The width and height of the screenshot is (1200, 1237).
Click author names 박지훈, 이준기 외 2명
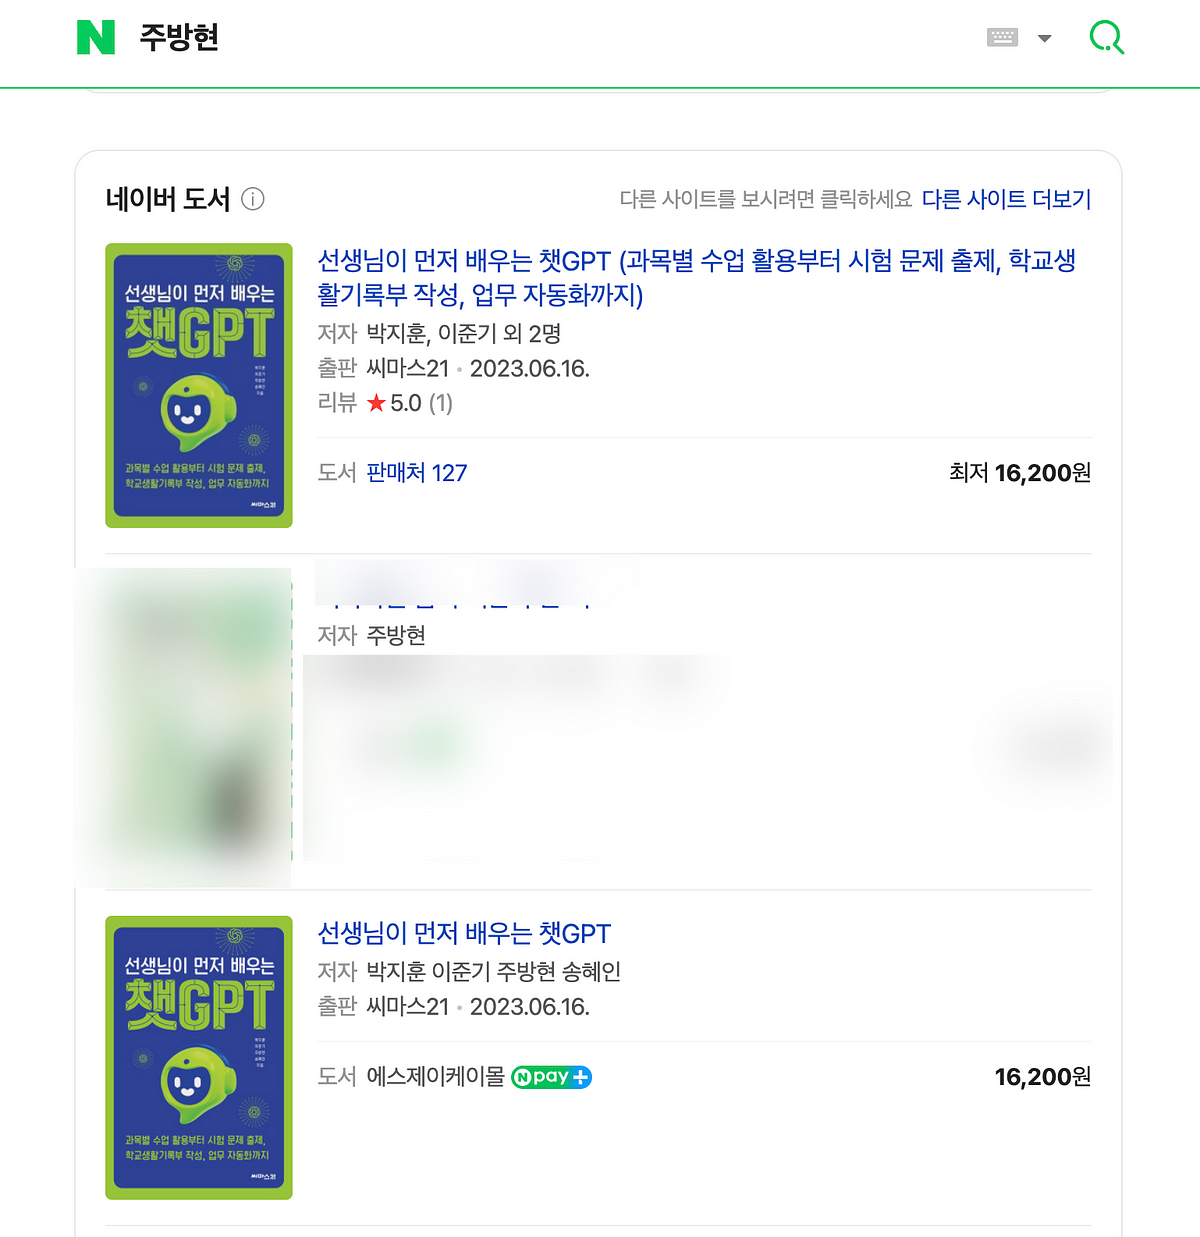click(x=464, y=333)
